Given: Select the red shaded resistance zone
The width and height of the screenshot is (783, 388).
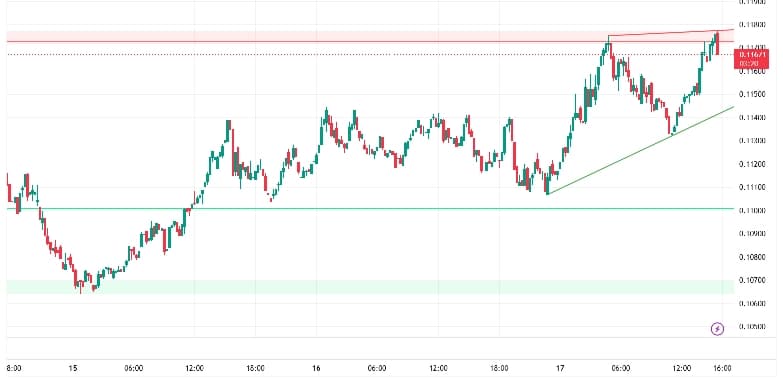Looking at the screenshot, I should (x=370, y=36).
